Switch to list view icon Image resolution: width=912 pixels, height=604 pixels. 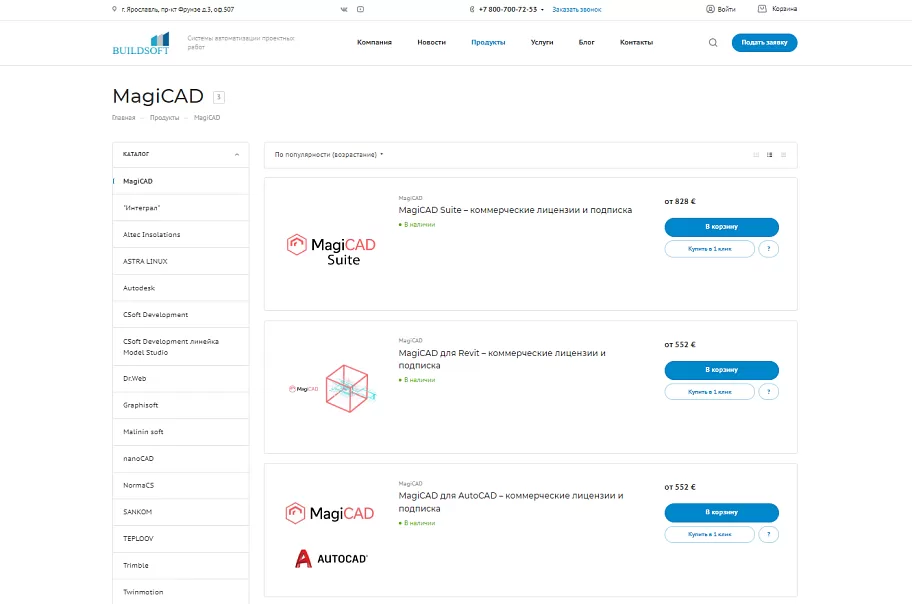coord(770,155)
